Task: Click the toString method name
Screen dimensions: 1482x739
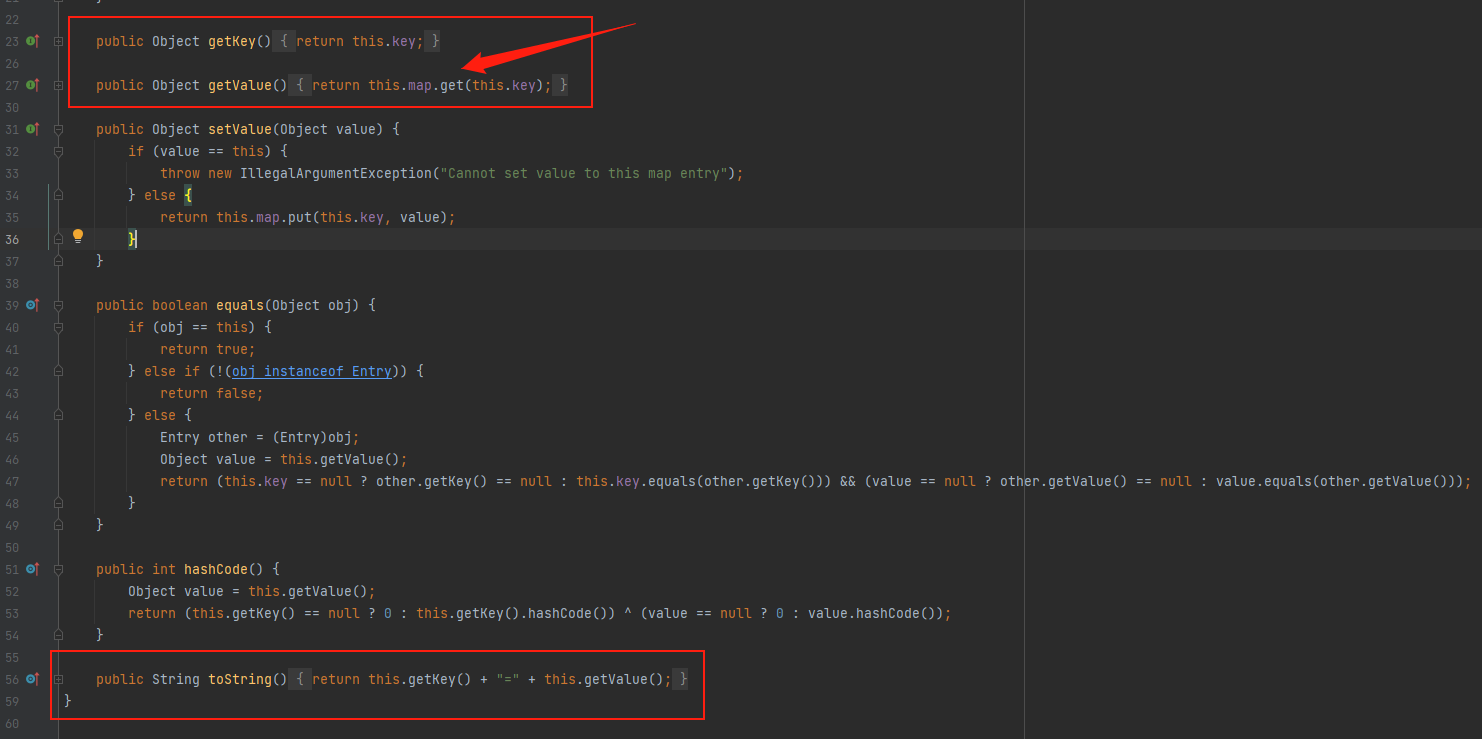Action: pos(240,679)
